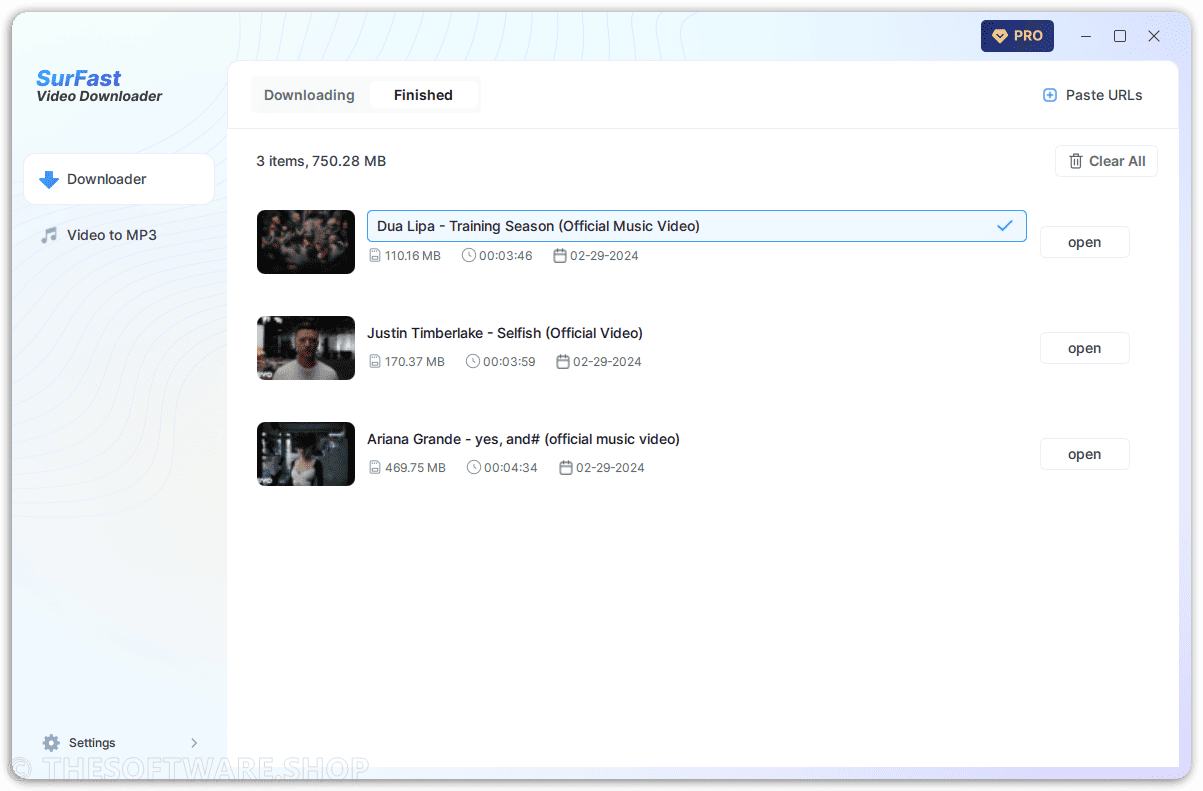This screenshot has height=791, width=1203.
Task: Open Settings in the sidebar
Action: pos(119,743)
